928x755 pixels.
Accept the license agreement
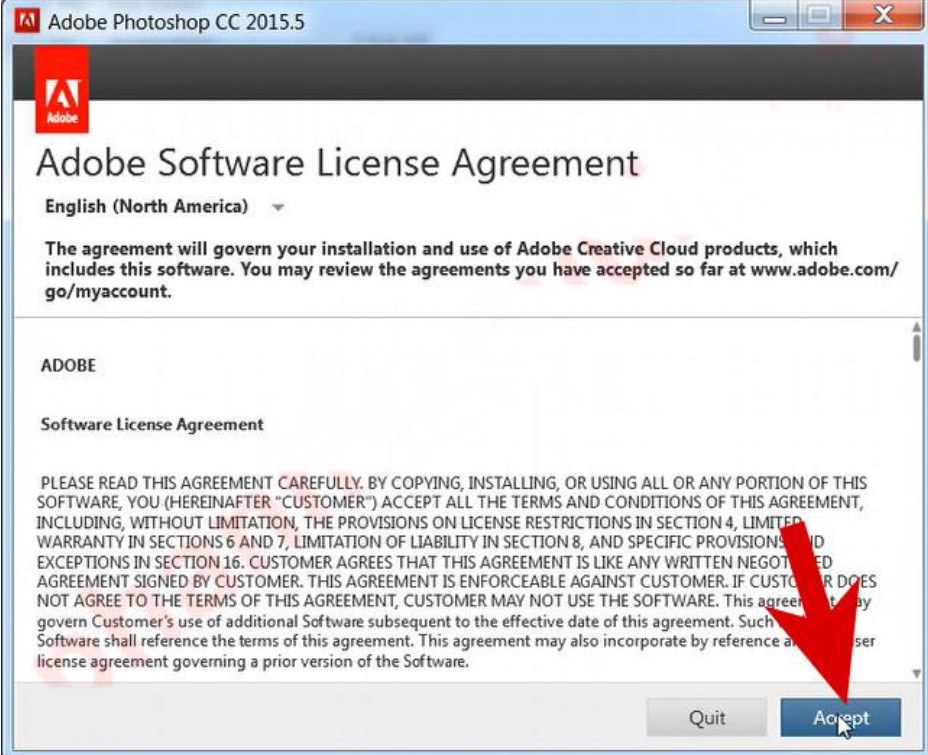pos(840,718)
